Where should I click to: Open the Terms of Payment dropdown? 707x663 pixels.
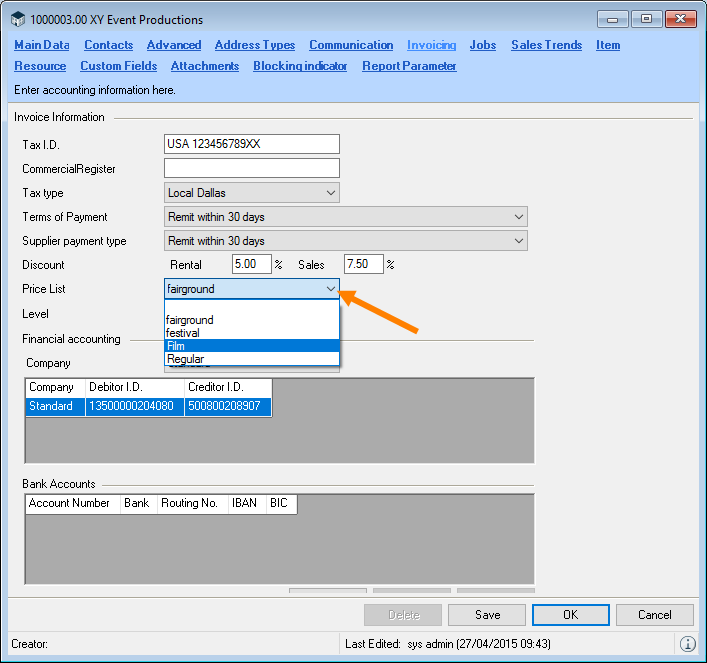[x=518, y=217]
